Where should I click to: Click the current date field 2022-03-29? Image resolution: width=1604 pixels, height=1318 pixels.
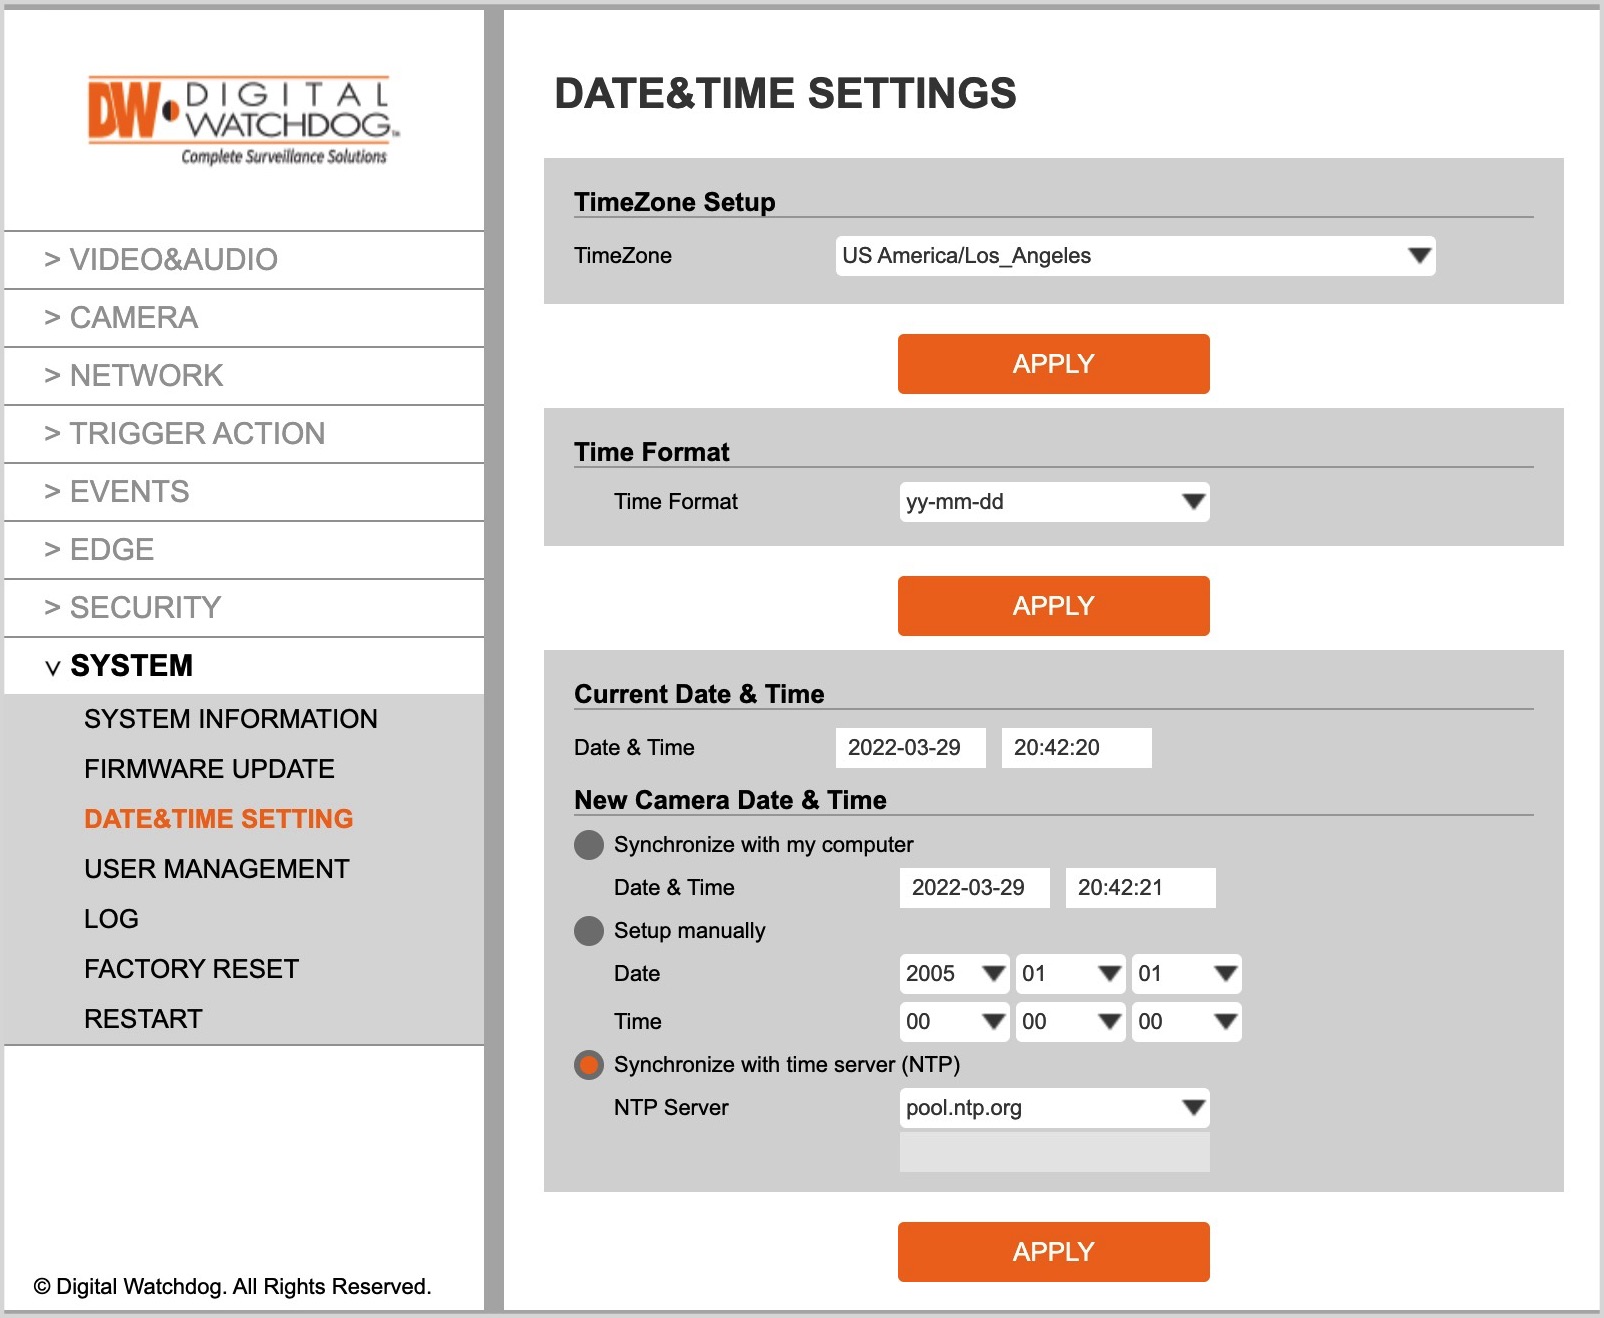coord(910,748)
